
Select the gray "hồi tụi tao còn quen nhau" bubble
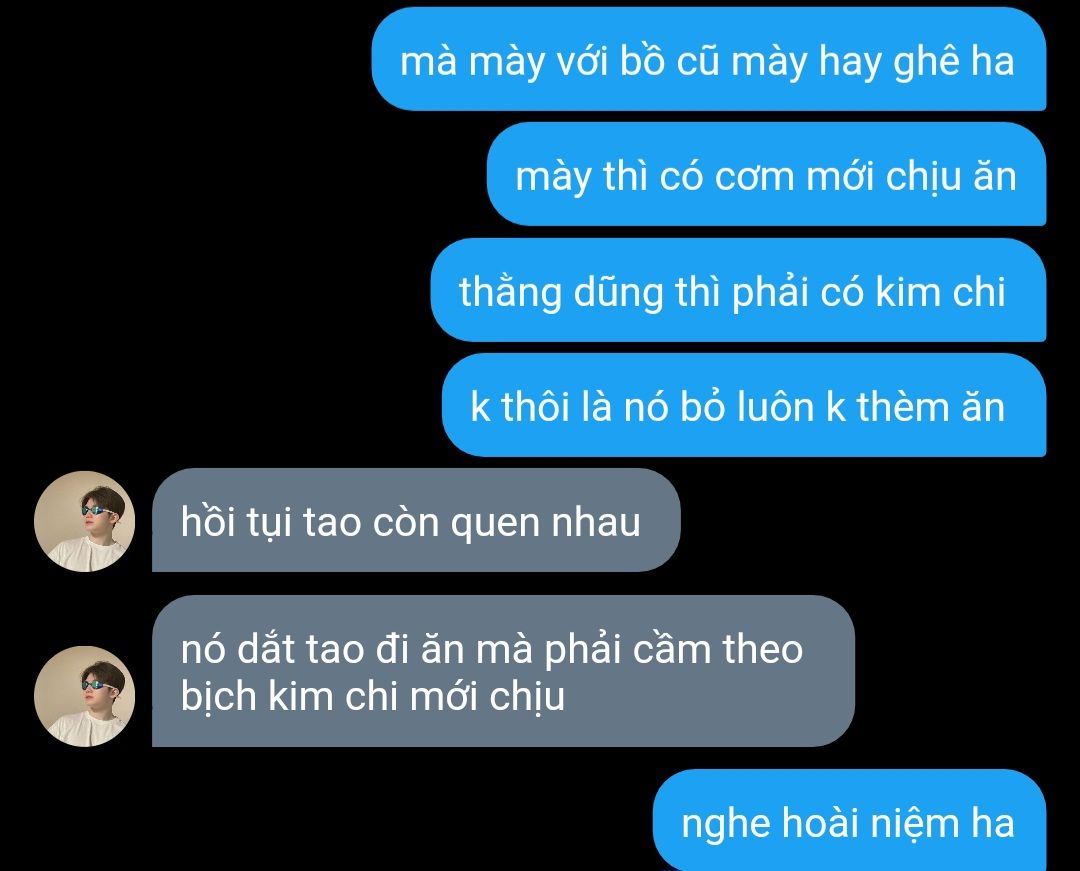tap(416, 520)
